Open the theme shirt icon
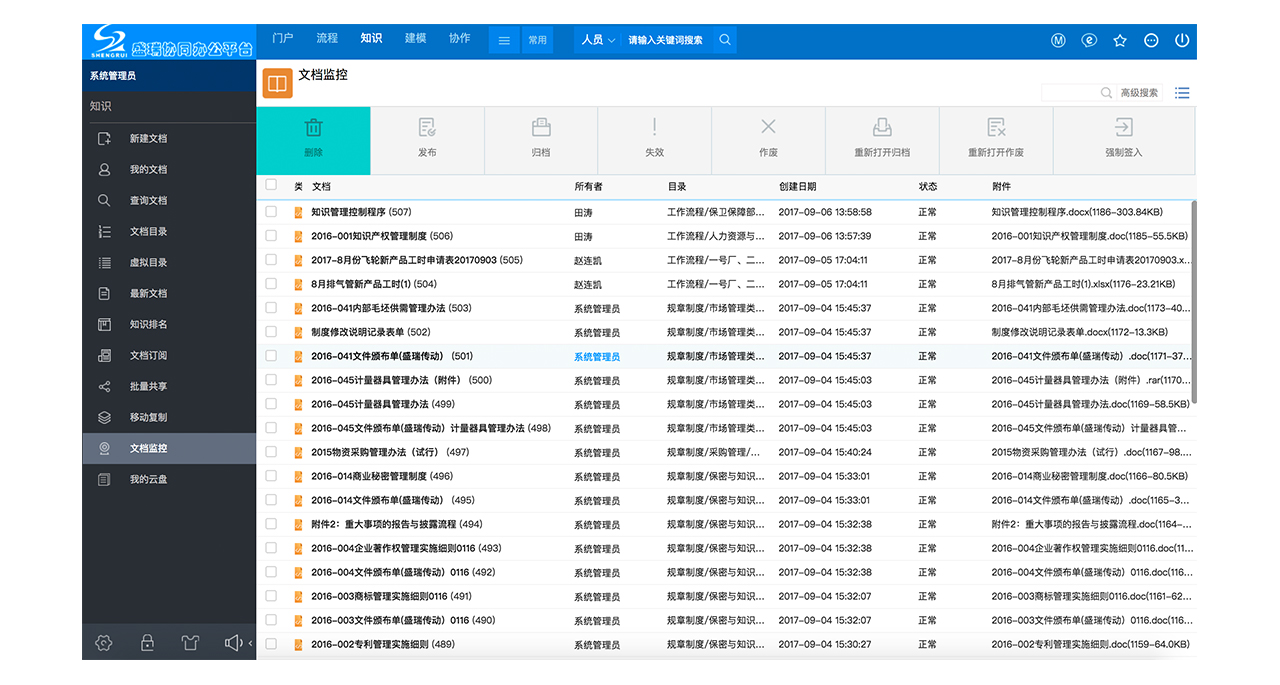 coord(190,643)
